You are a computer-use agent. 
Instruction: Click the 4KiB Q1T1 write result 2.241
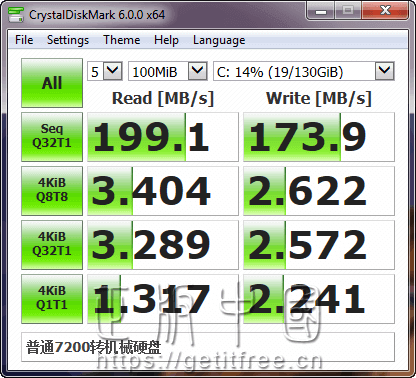(319, 299)
